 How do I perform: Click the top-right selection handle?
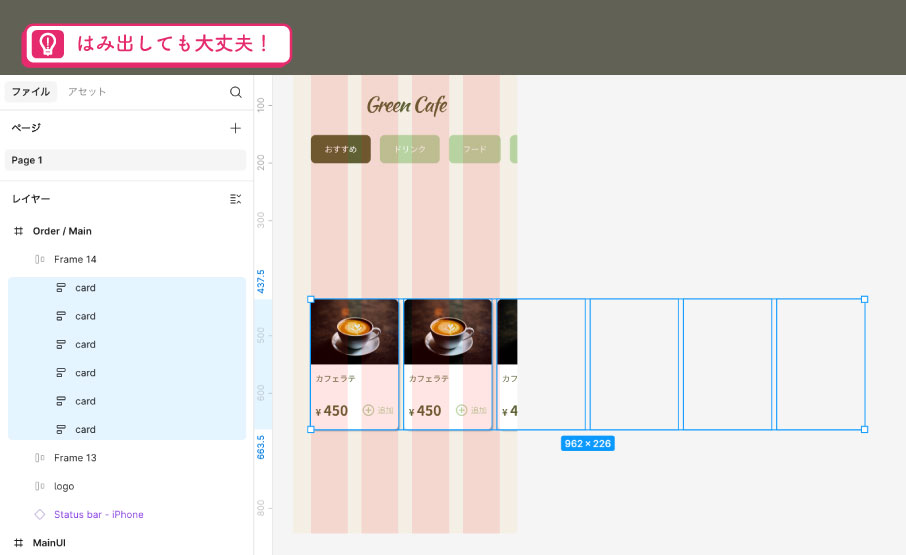point(864,299)
